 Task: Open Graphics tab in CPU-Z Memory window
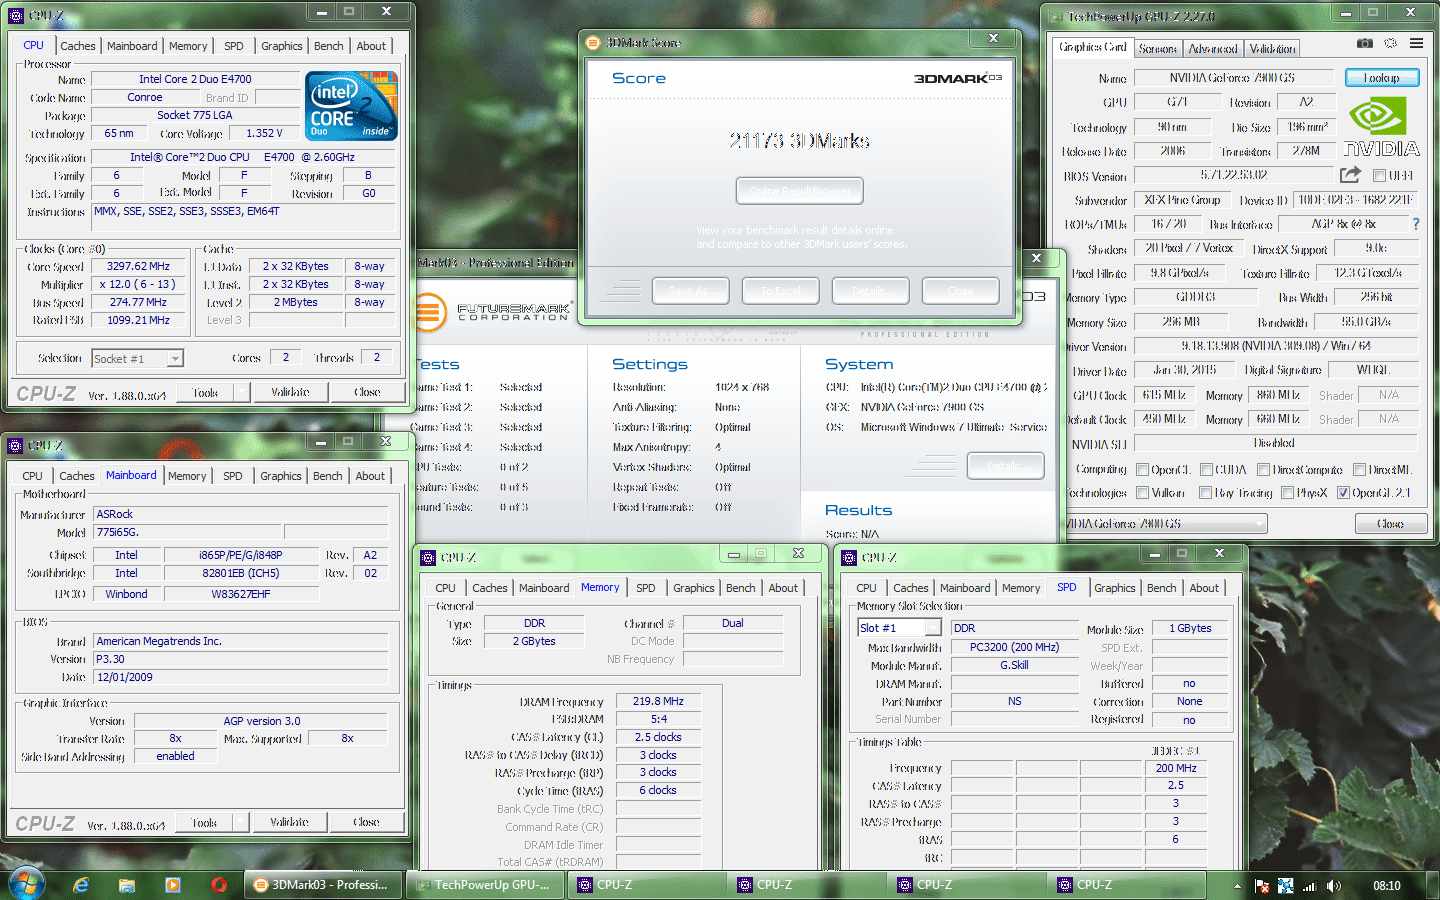click(694, 588)
